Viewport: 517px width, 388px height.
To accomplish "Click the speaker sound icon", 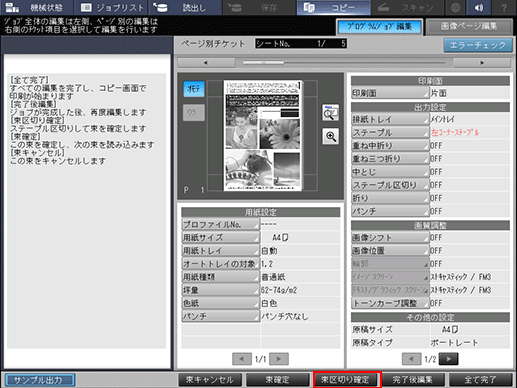I will 479,7.
